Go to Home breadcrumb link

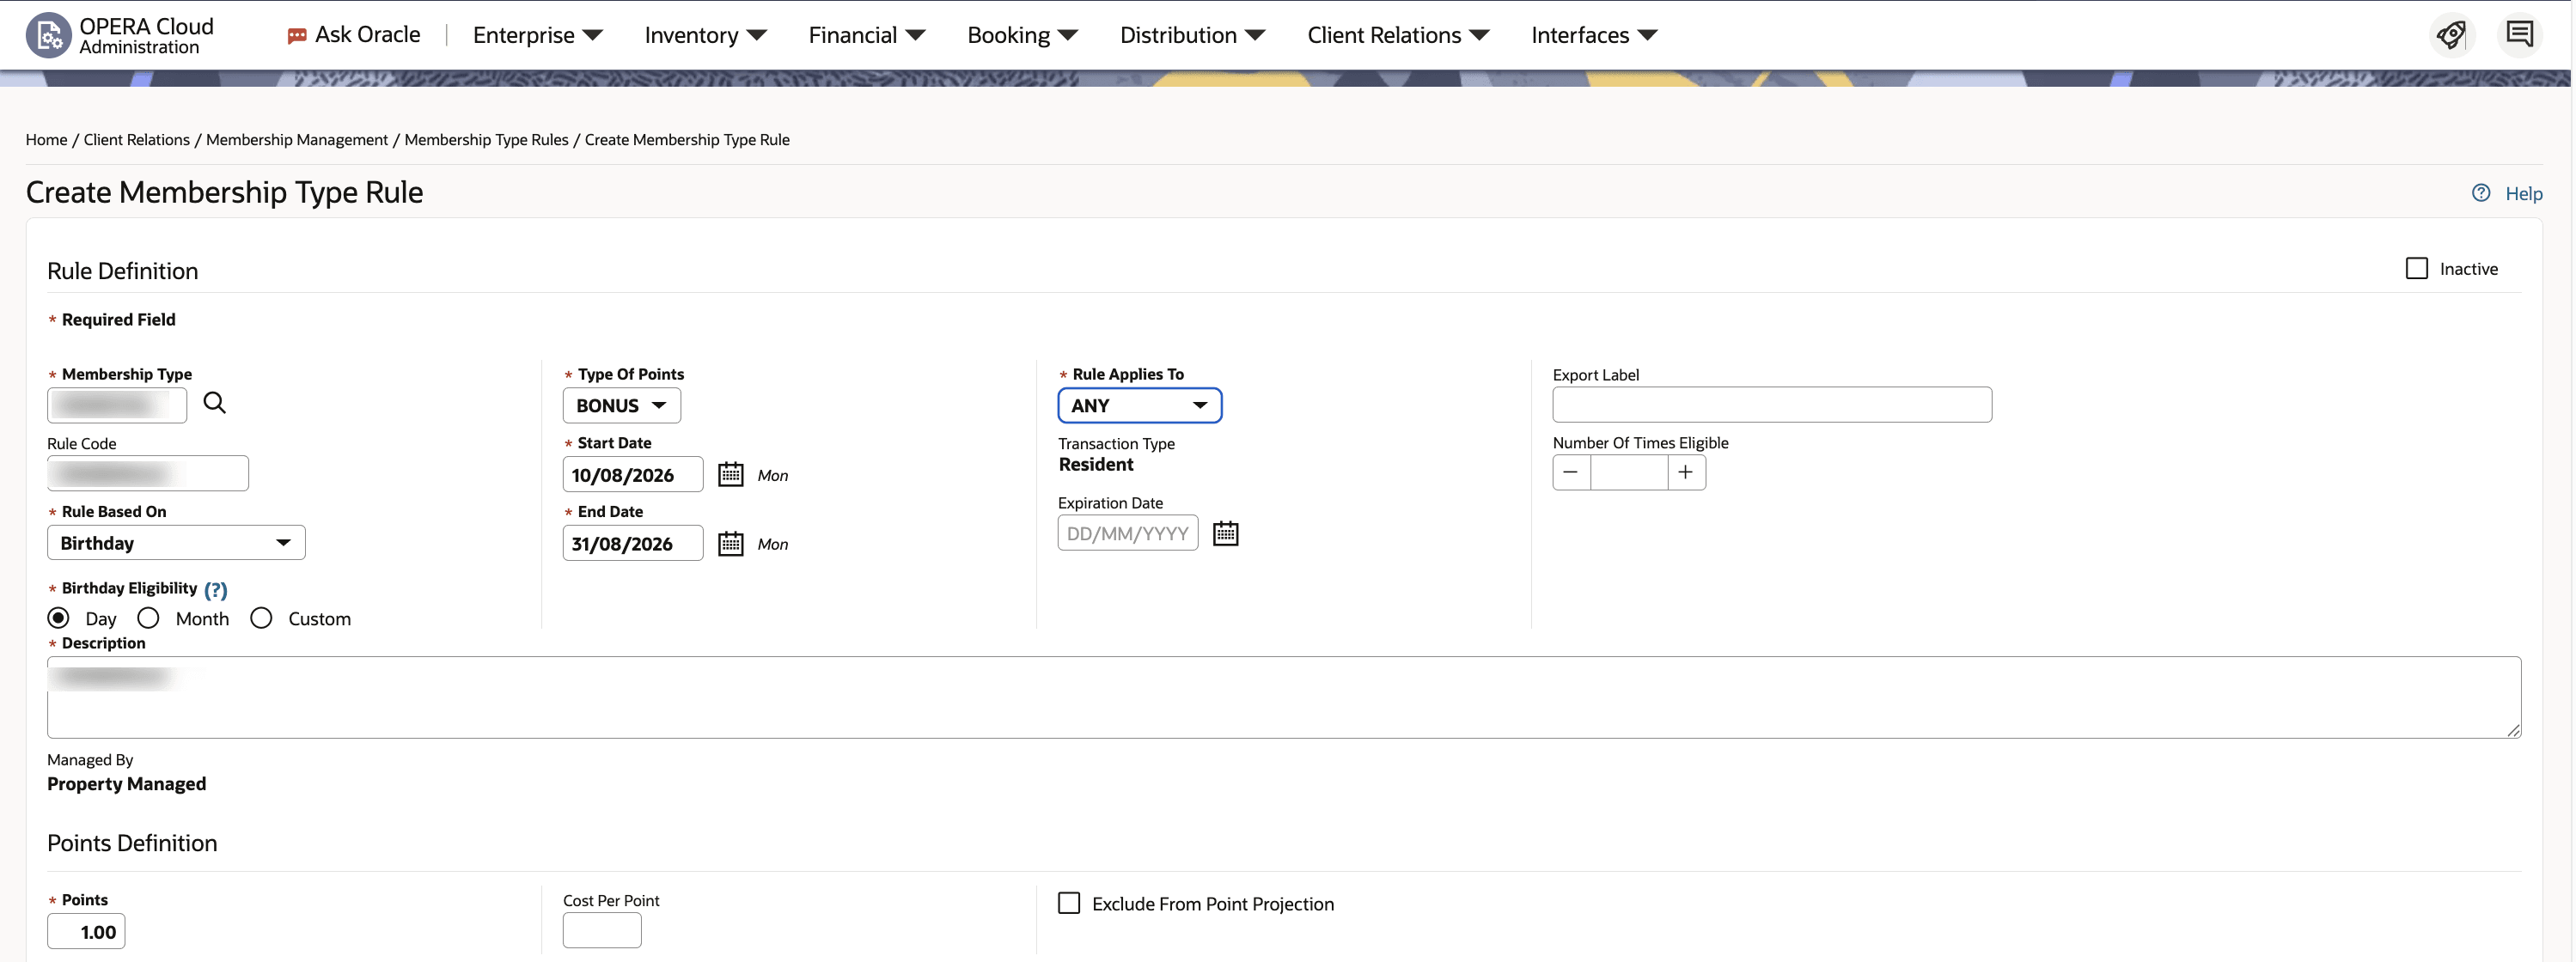coord(46,140)
